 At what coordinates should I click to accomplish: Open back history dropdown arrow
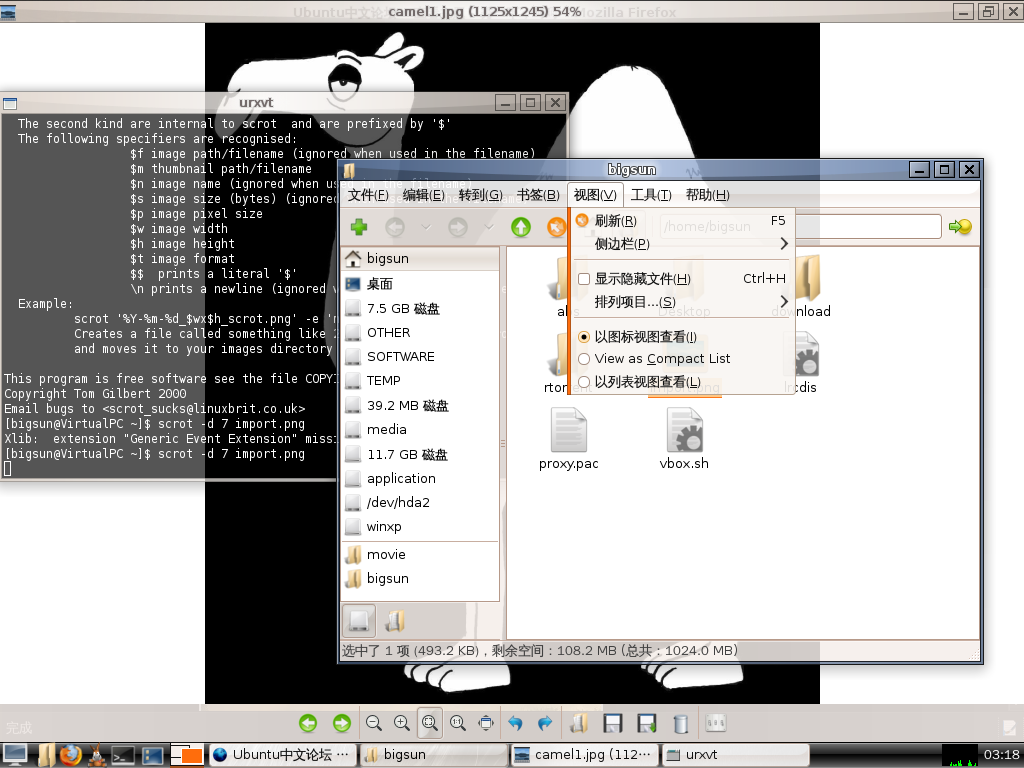(426, 227)
